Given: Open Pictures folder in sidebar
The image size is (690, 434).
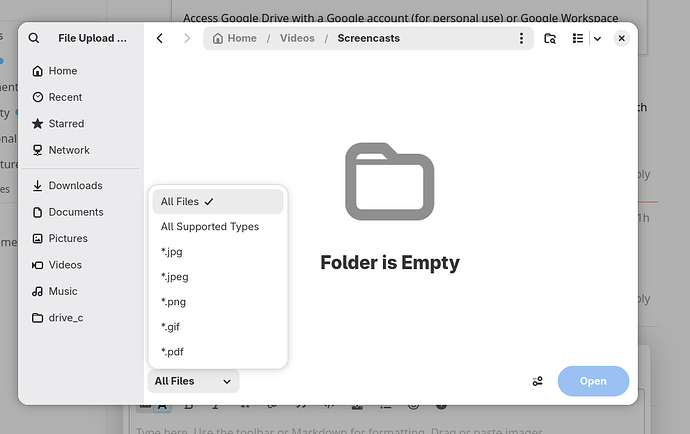Looking at the screenshot, I should coord(81,239).
